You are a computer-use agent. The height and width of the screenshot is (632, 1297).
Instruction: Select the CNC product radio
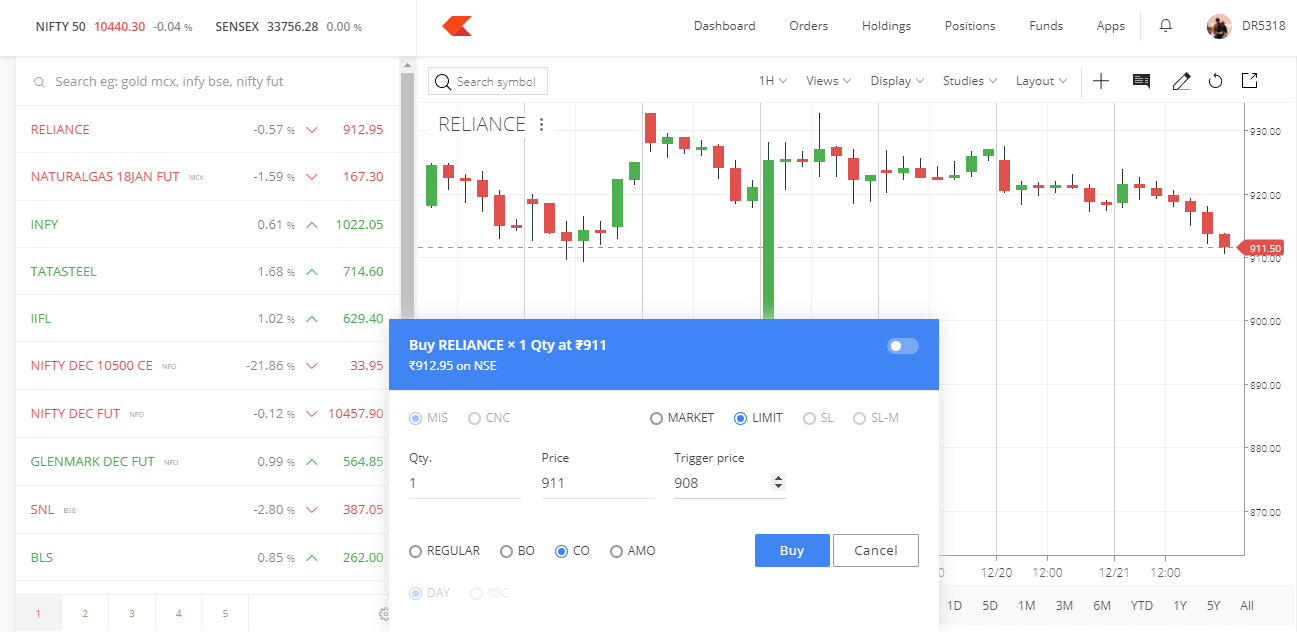pyautogui.click(x=474, y=418)
